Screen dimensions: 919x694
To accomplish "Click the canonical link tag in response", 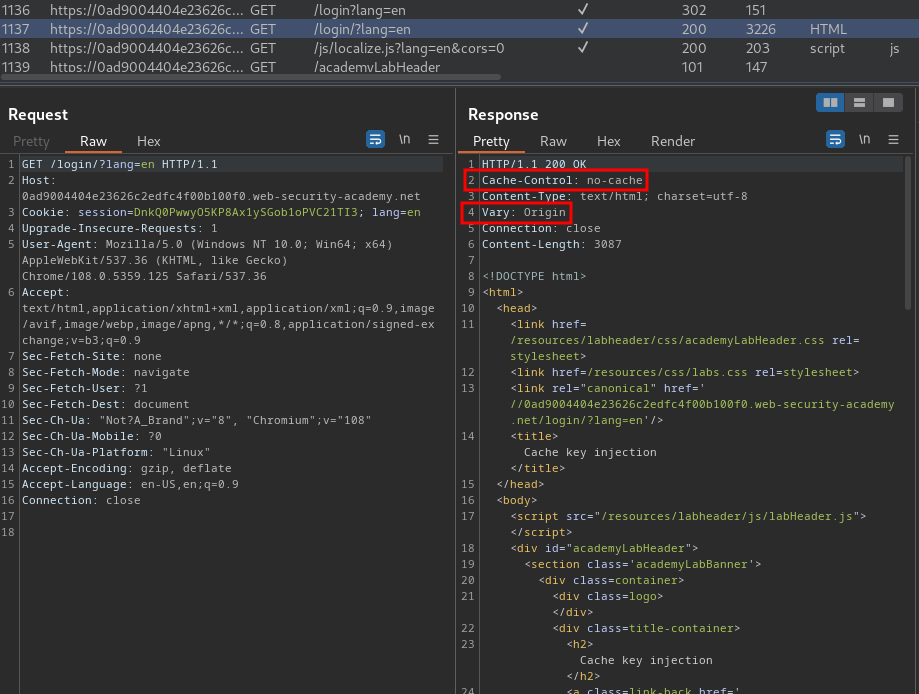I will pos(702,404).
